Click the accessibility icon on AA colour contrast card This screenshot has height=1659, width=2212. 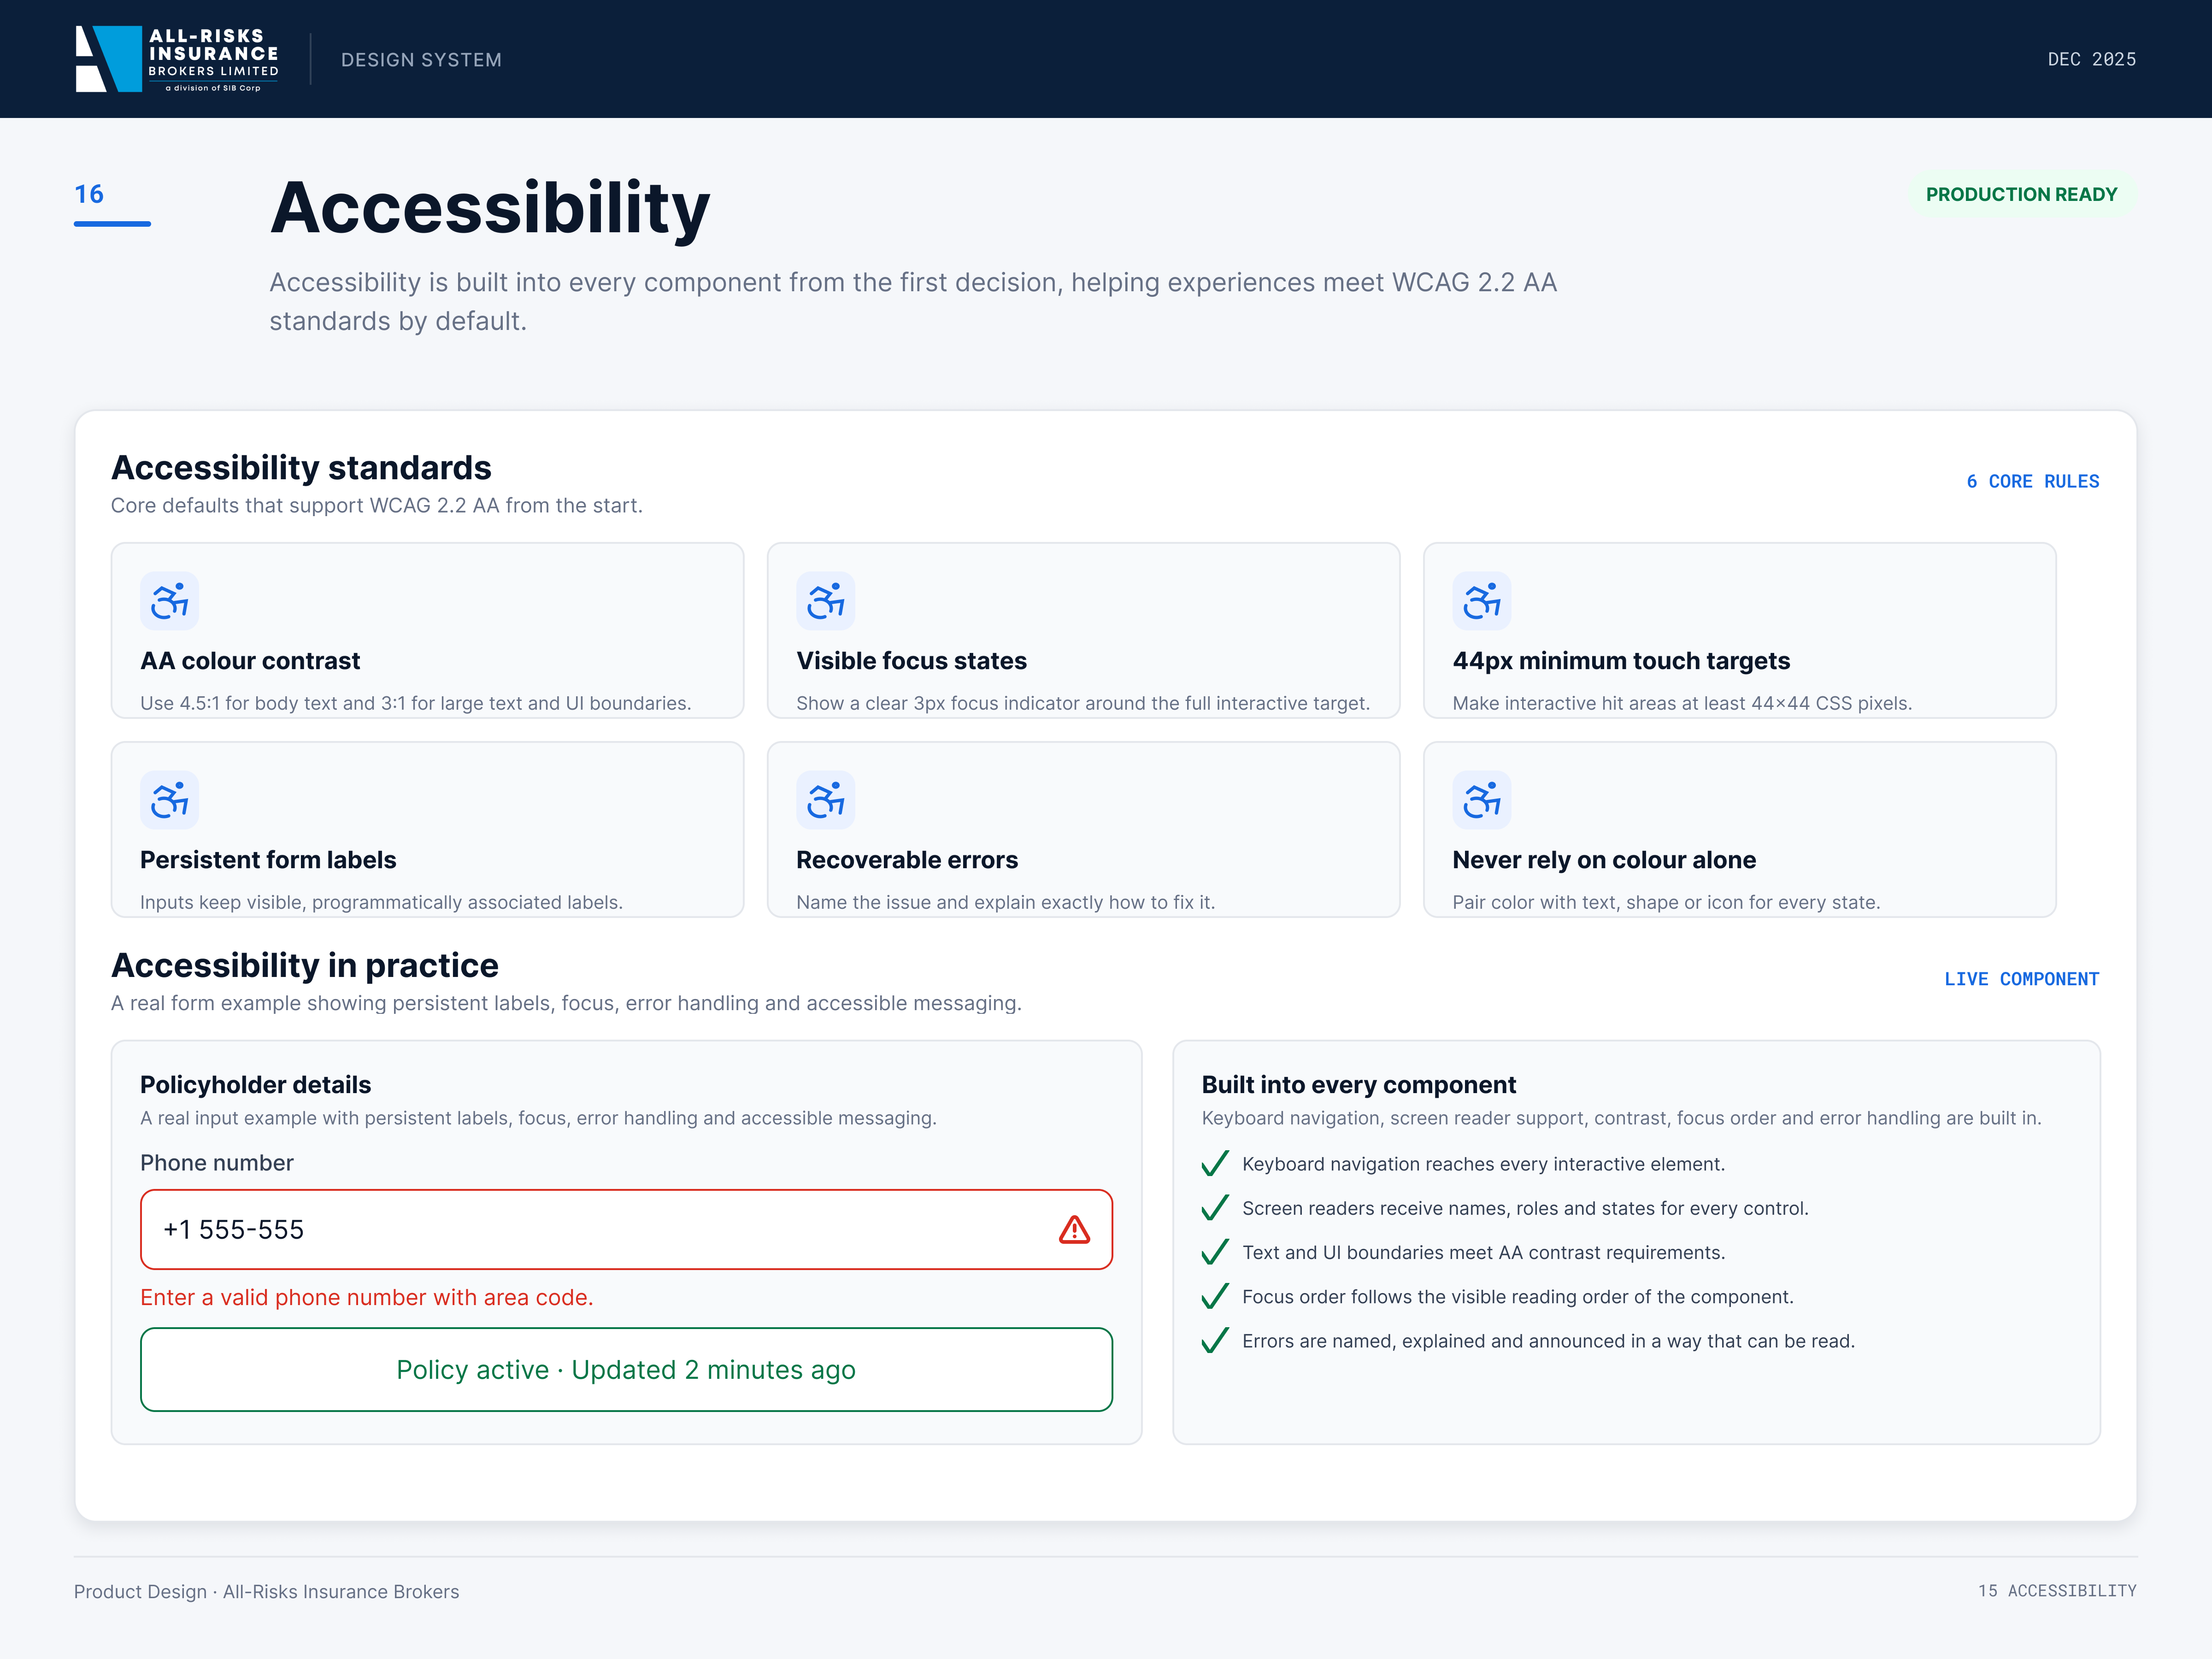coord(170,601)
